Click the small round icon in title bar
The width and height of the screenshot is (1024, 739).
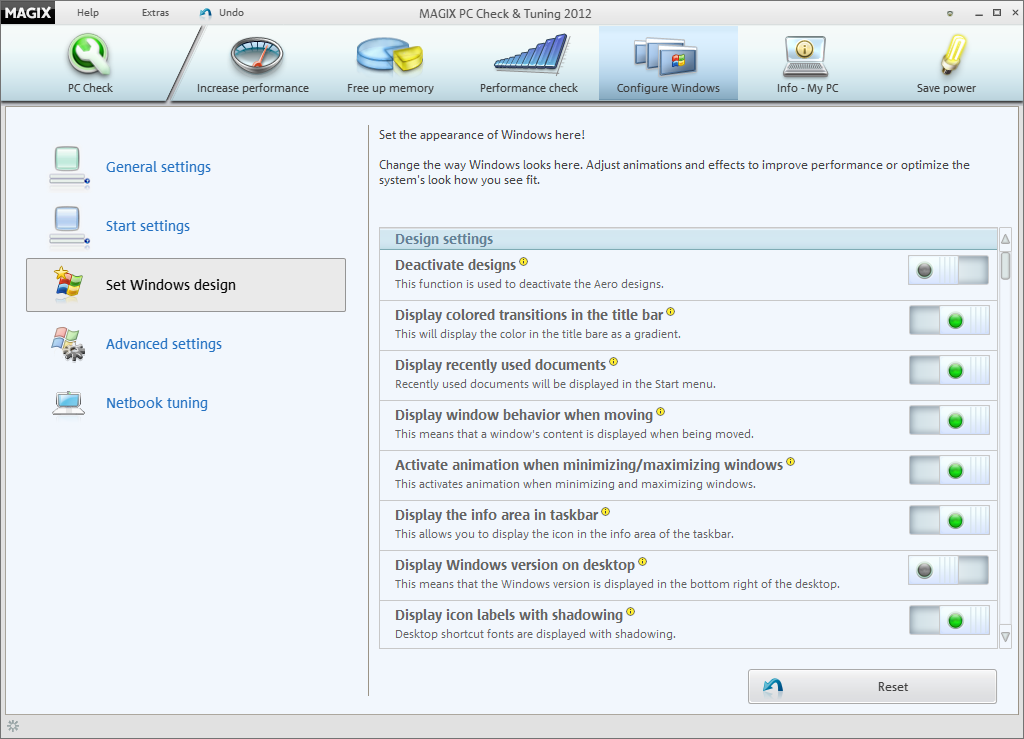coord(950,13)
